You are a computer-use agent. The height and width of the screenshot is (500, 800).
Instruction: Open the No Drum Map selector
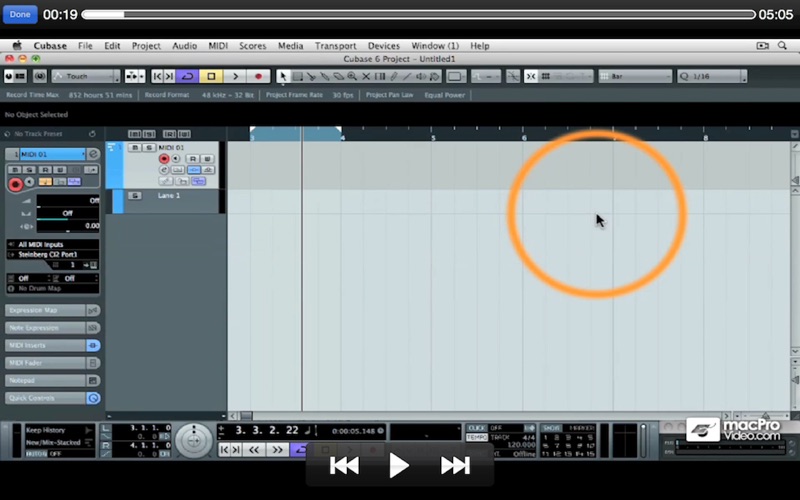53,289
